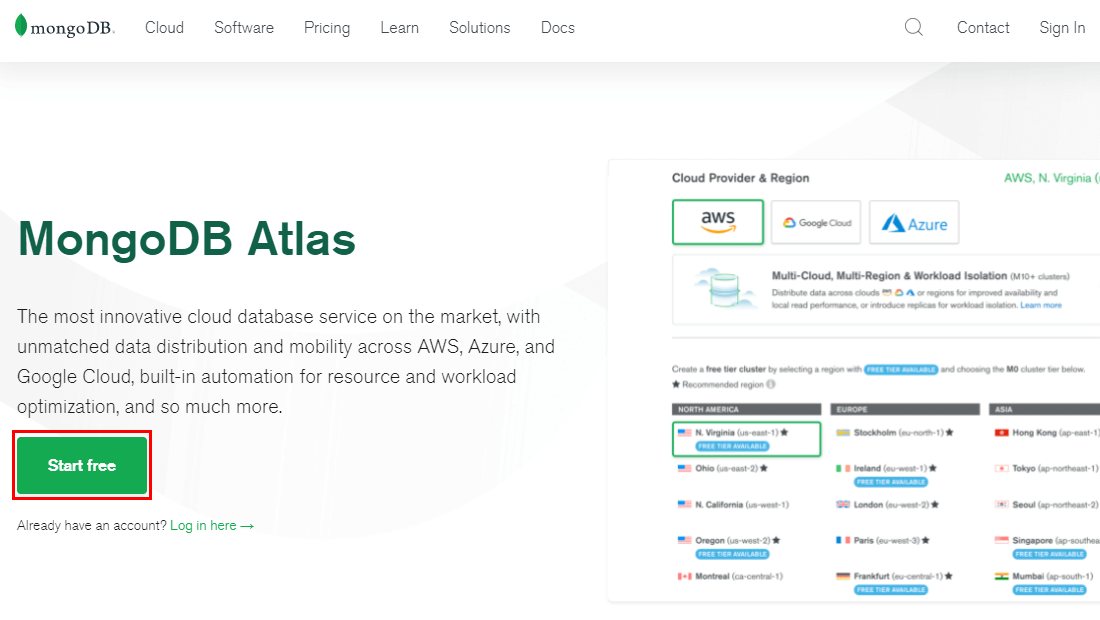Click the AWS, N. Virginia summary text
1100x620 pixels.
point(1052,178)
